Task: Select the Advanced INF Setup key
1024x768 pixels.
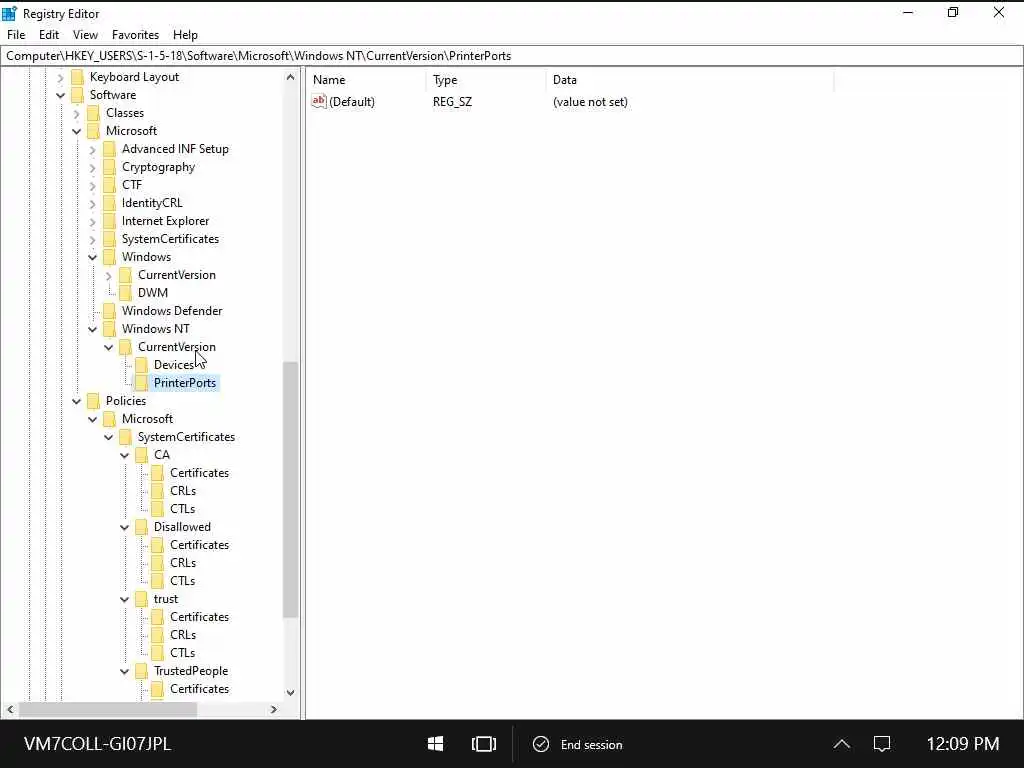Action: [x=175, y=150]
